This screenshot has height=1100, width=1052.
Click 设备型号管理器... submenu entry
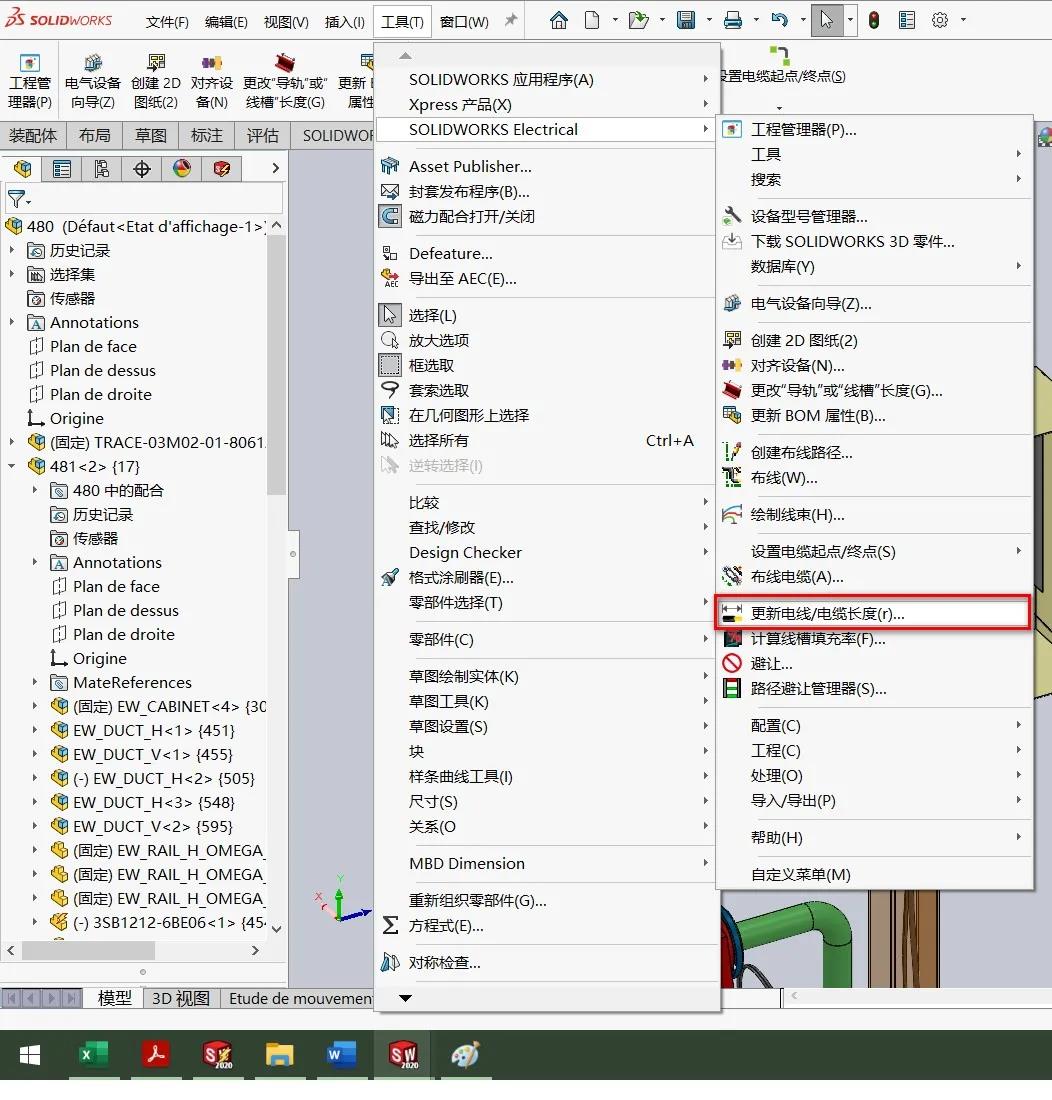coord(874,216)
